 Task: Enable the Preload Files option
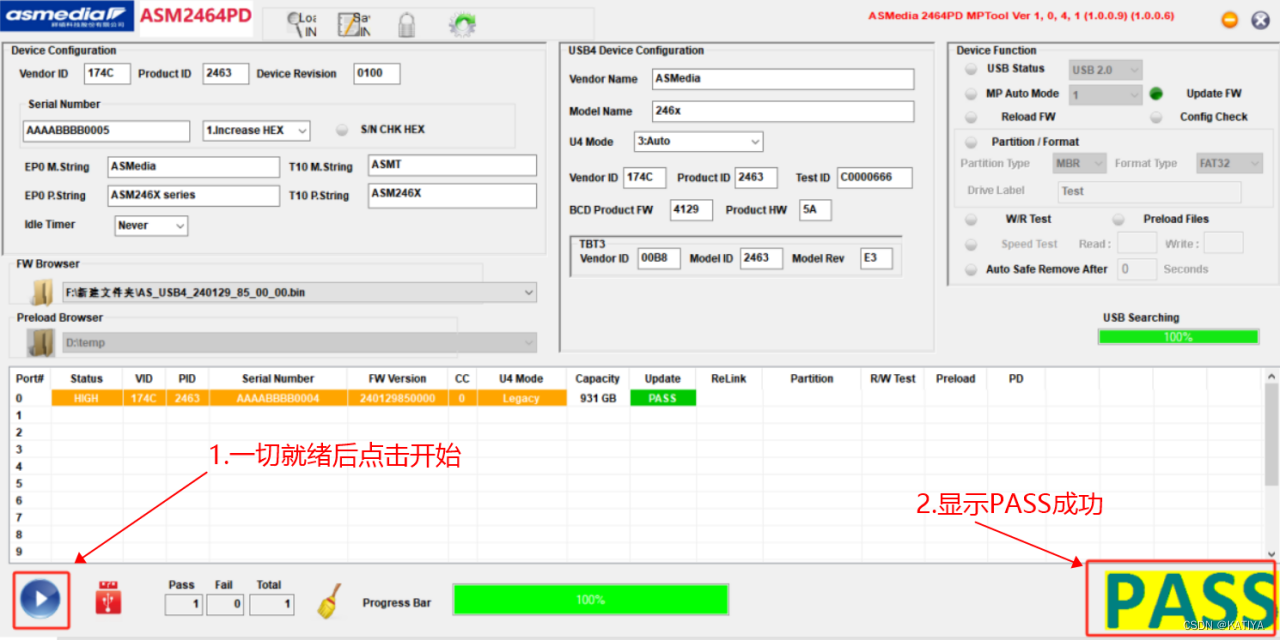tap(1119, 219)
